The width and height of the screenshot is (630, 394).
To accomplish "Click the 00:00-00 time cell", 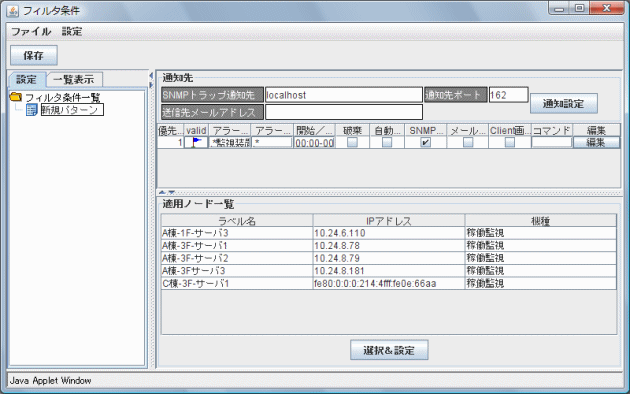I will [314, 143].
